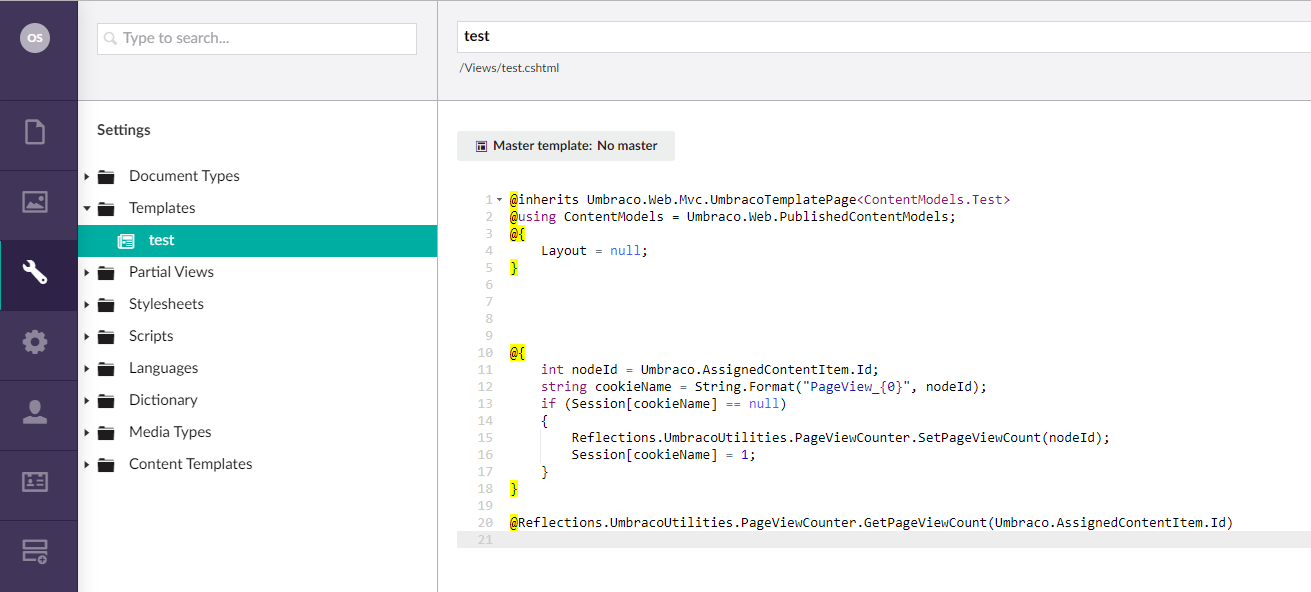The width and height of the screenshot is (1311, 592).
Task: Click the Templates folder icon
Action: point(106,208)
